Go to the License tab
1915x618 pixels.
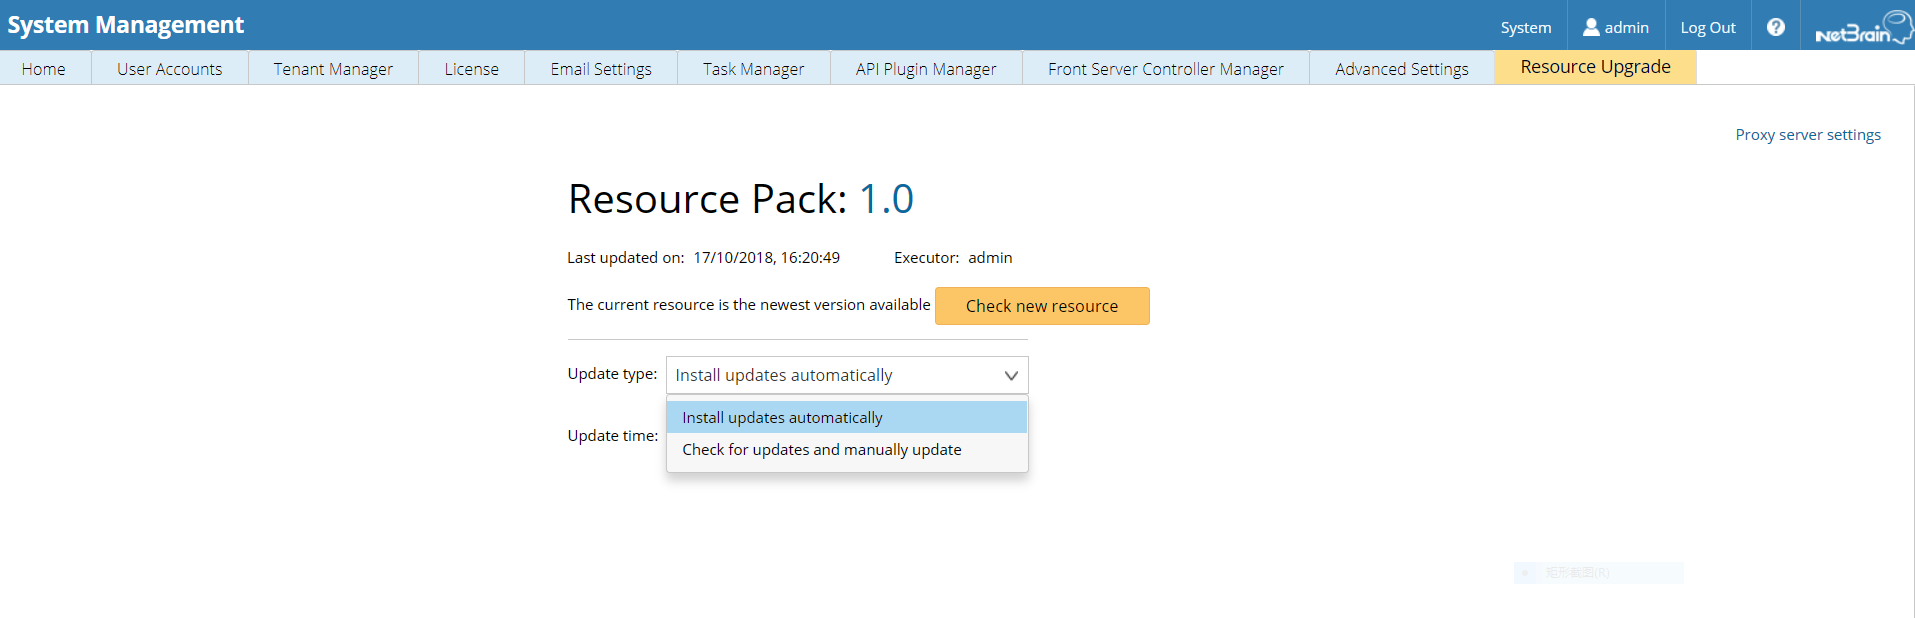point(471,69)
